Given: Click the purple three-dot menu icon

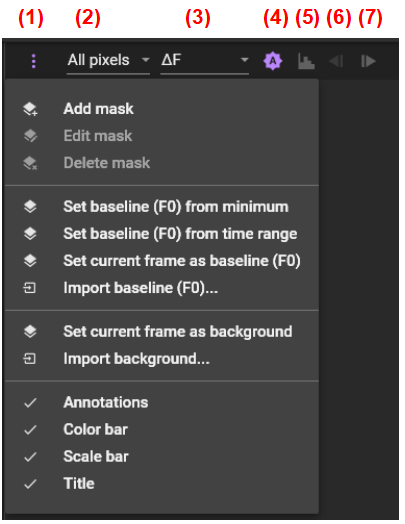Looking at the screenshot, I should point(33,61).
